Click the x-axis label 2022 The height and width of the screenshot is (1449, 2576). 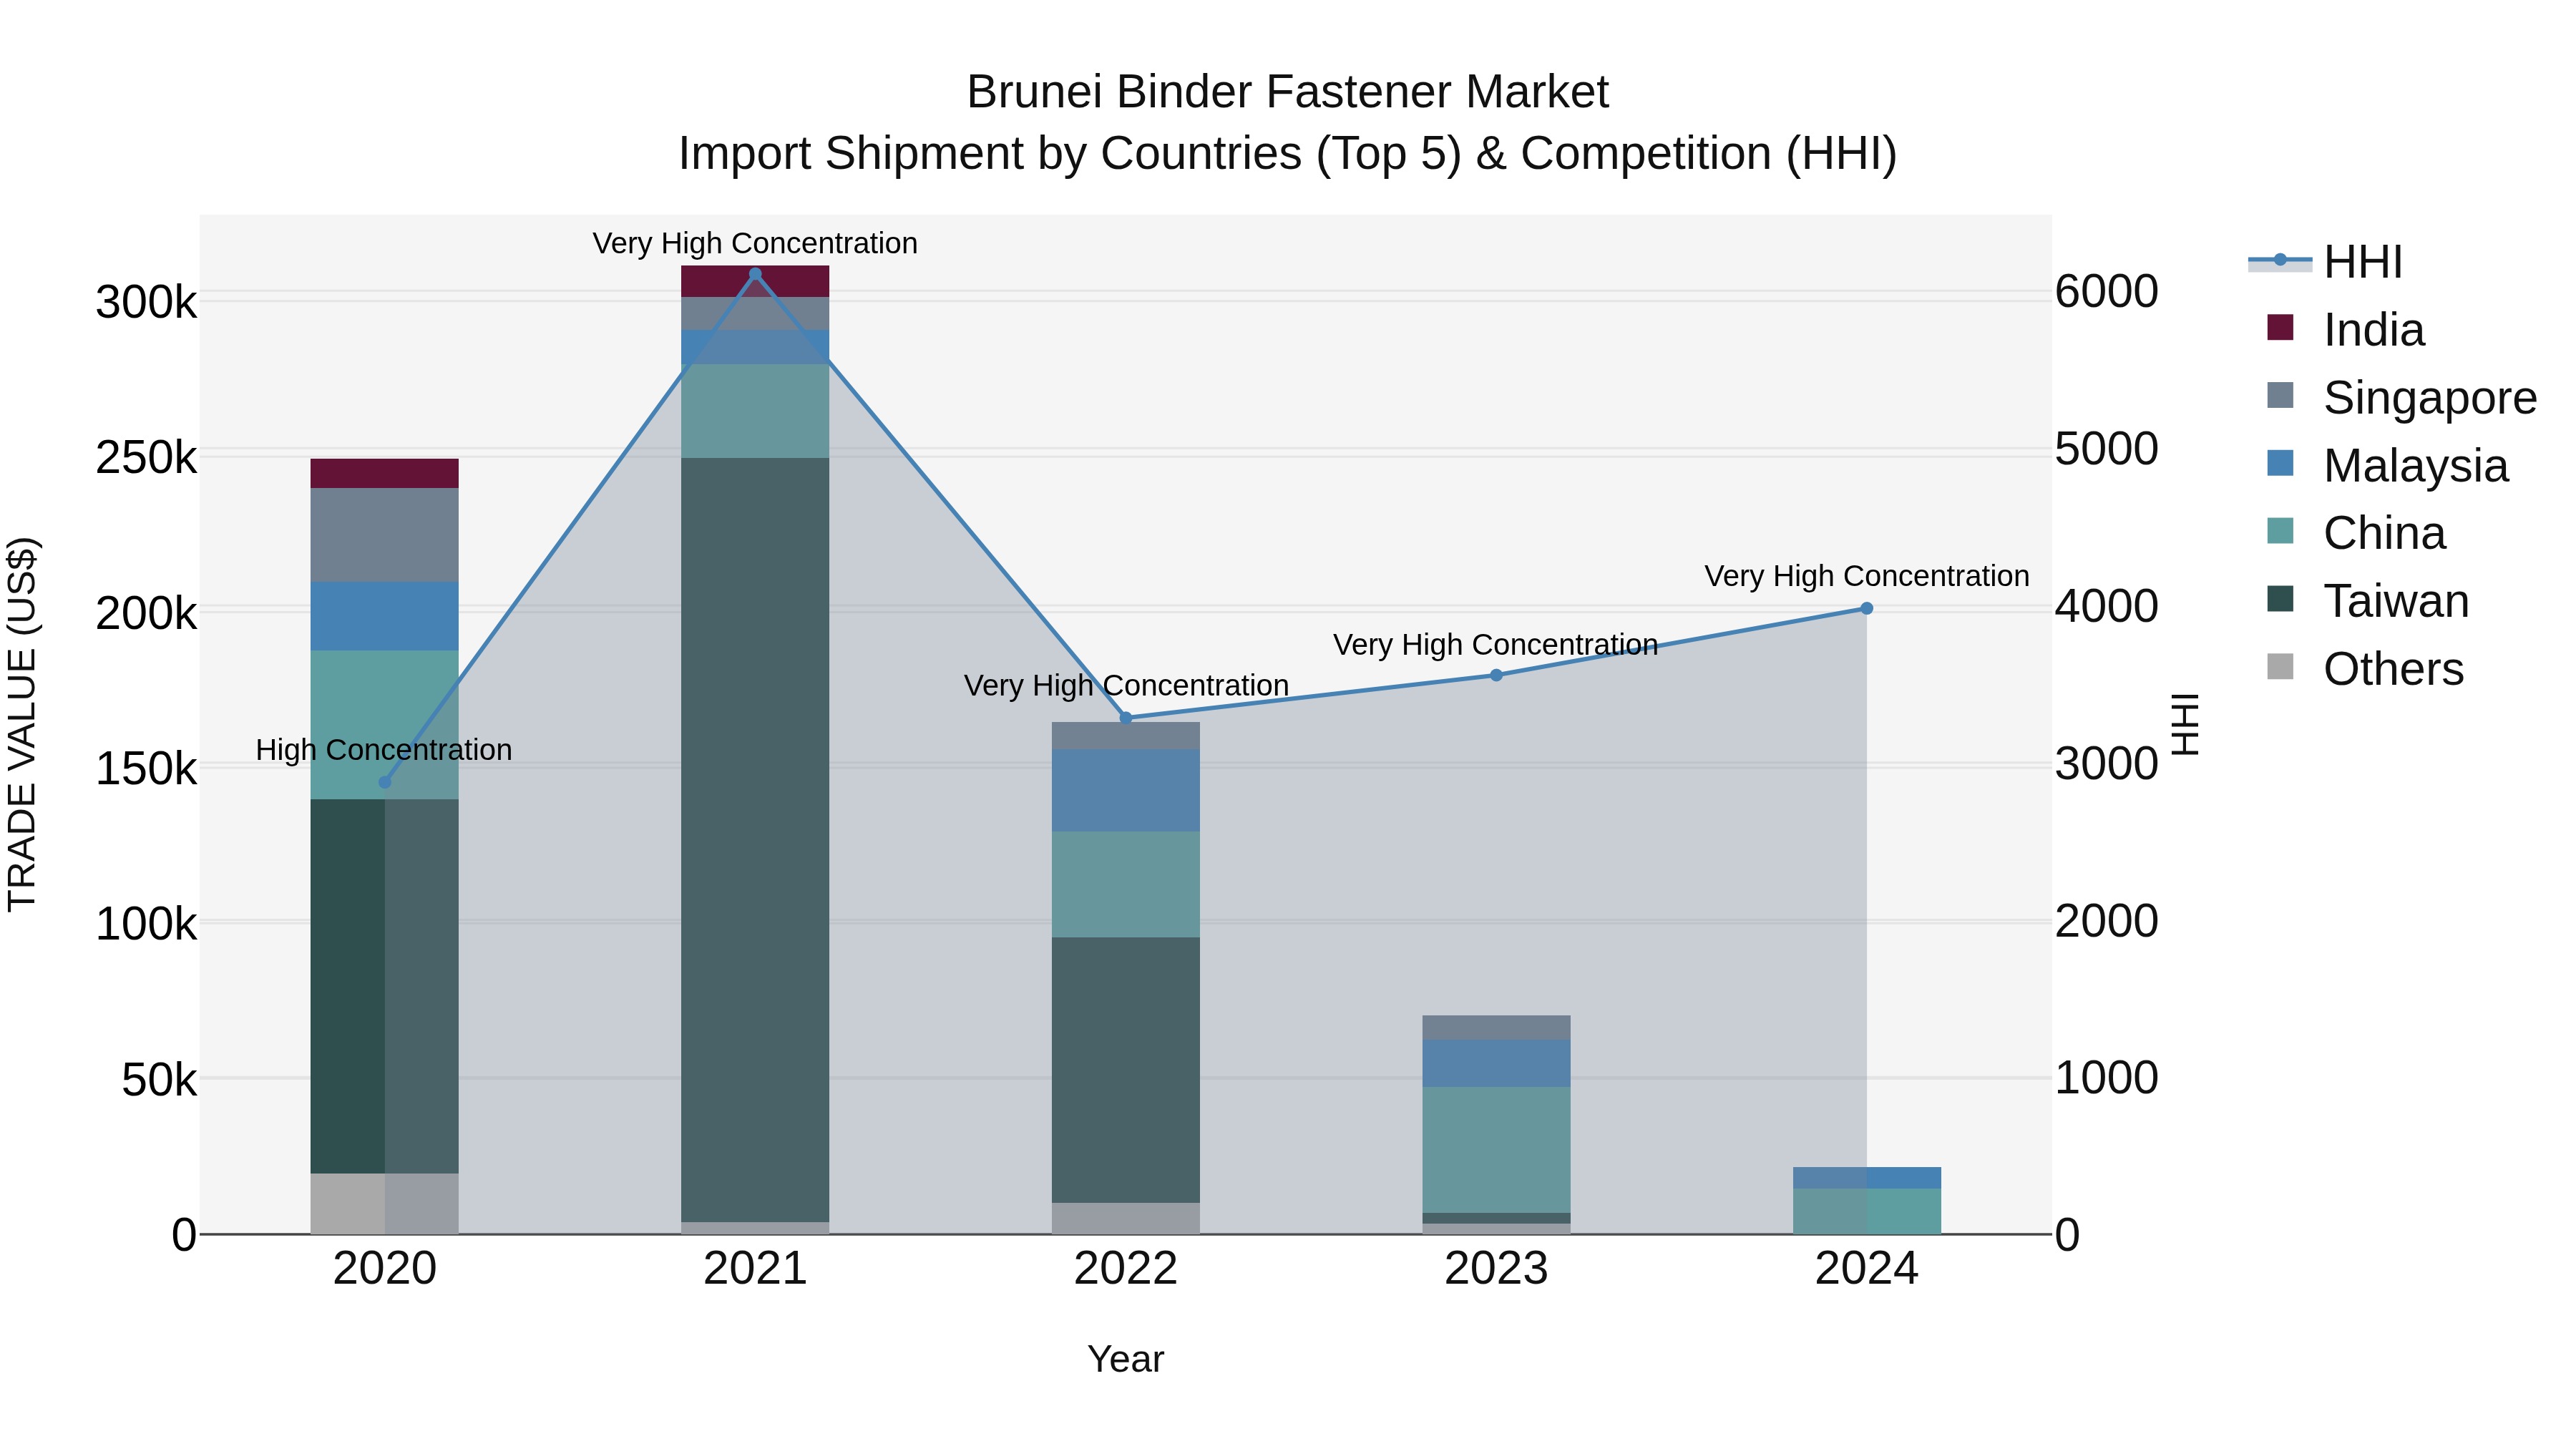point(1126,1269)
